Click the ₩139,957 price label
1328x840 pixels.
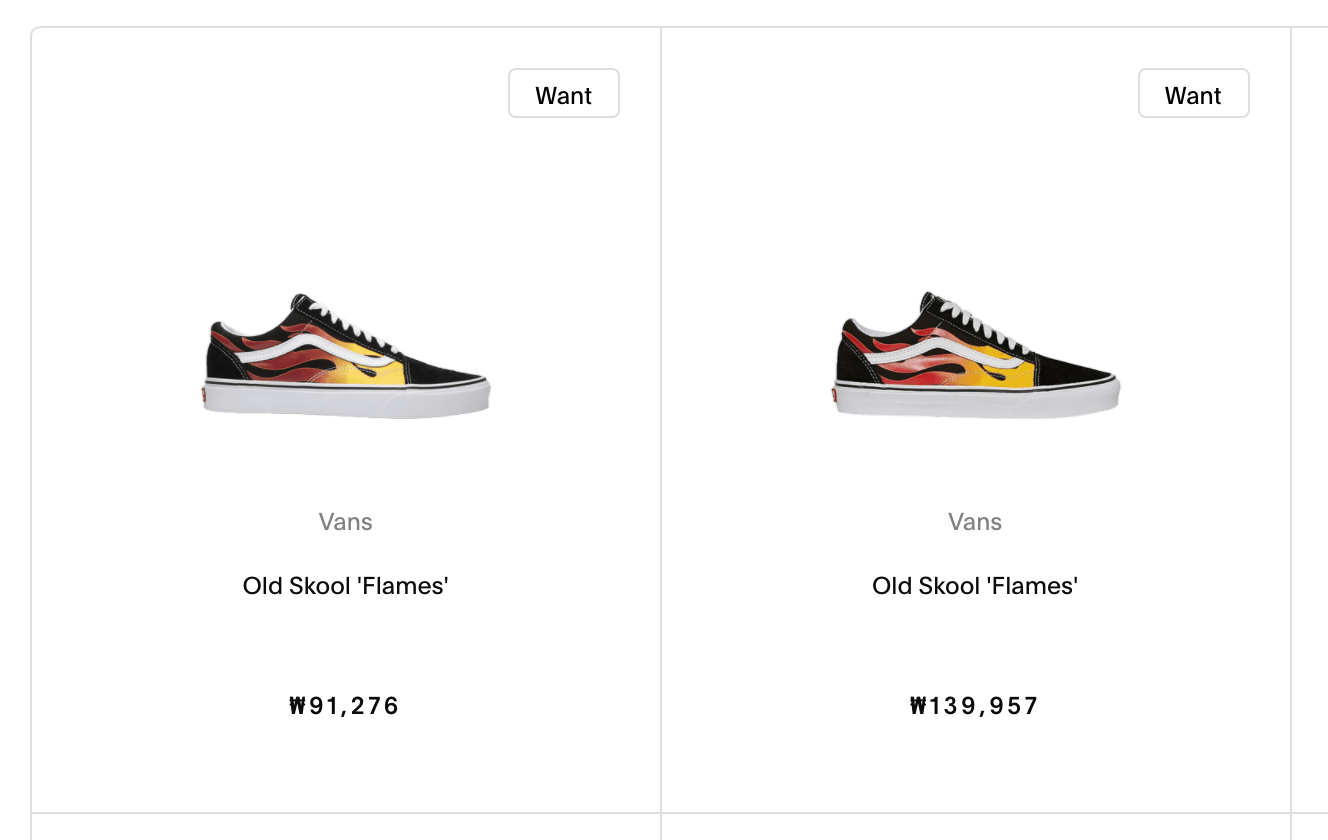[x=974, y=705]
